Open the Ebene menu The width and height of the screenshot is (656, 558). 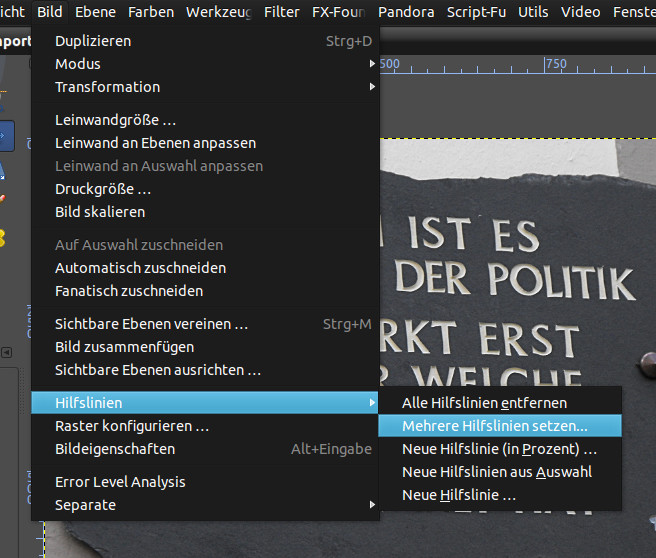click(x=95, y=12)
